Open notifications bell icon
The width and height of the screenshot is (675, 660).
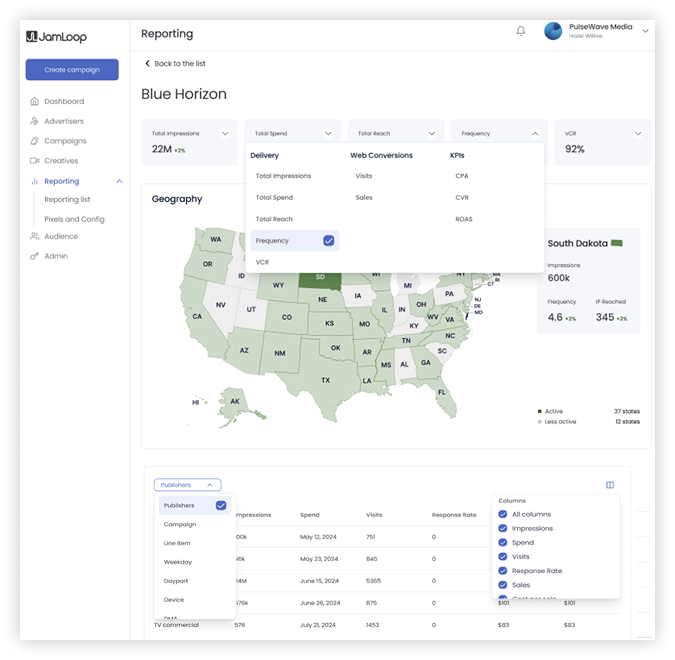pyautogui.click(x=520, y=31)
